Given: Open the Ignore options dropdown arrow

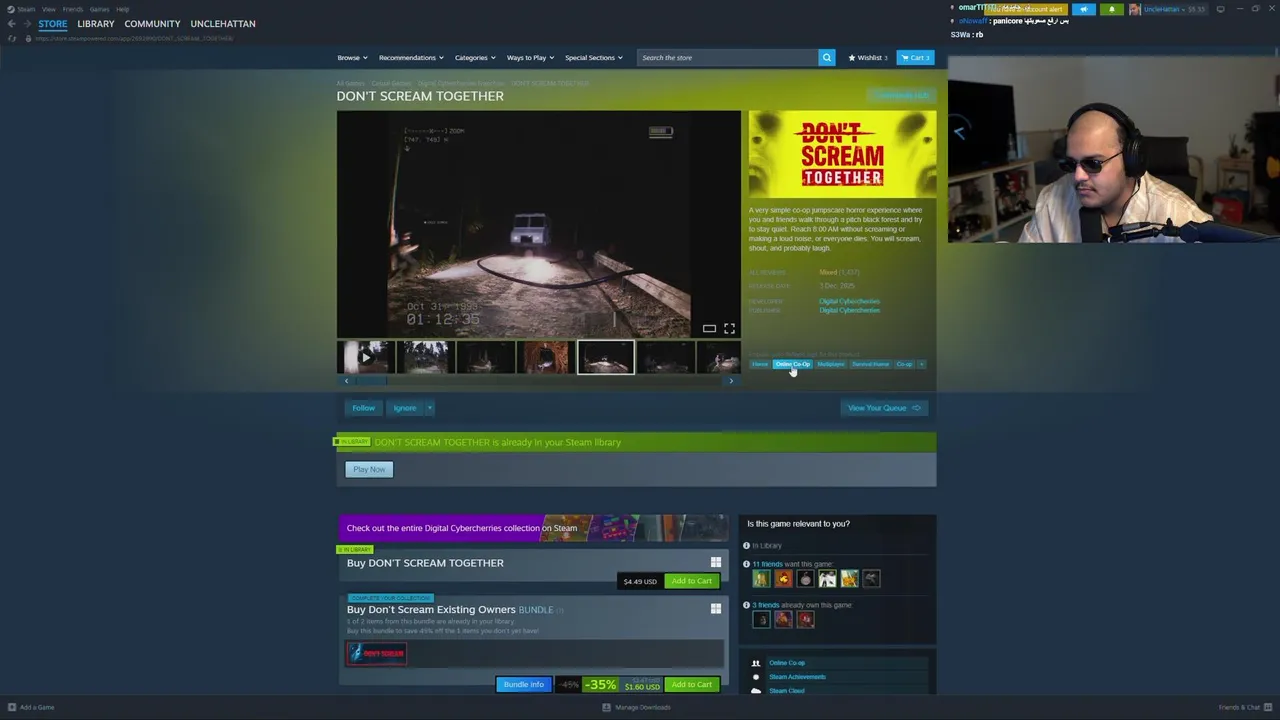Looking at the screenshot, I should tap(429, 408).
